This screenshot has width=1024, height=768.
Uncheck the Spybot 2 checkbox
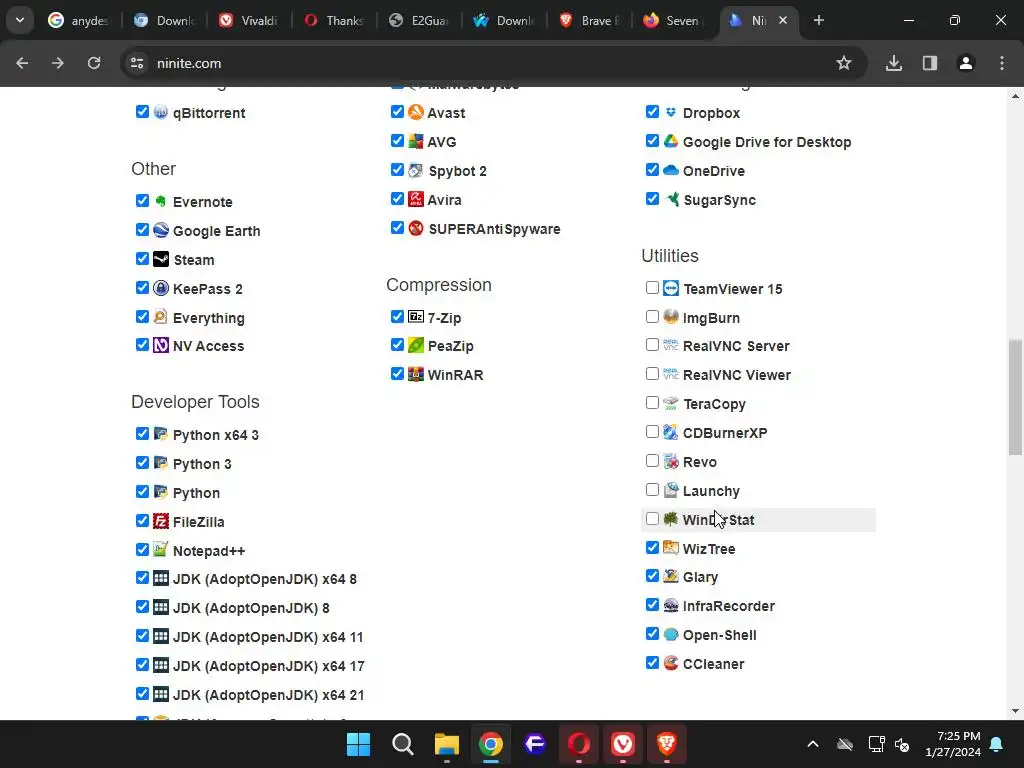coord(397,169)
